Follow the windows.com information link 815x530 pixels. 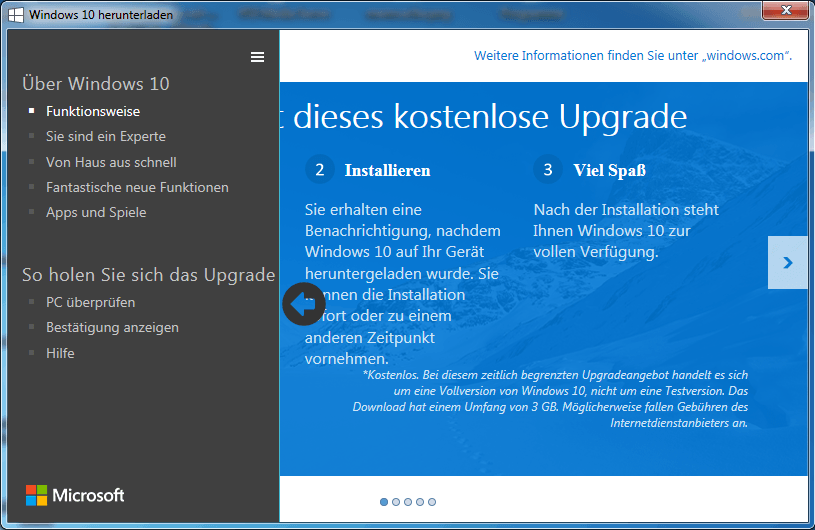[x=633, y=56]
